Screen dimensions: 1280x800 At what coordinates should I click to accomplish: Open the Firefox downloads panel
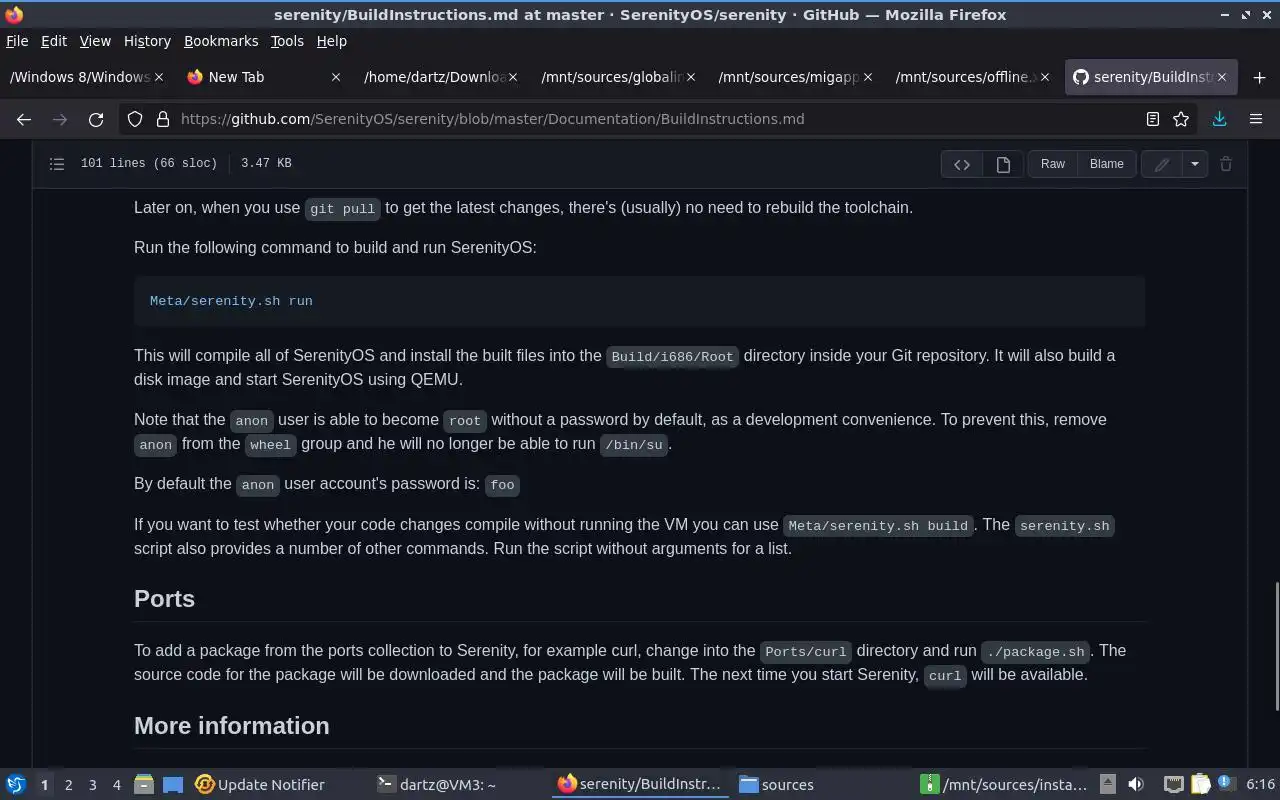(1219, 119)
